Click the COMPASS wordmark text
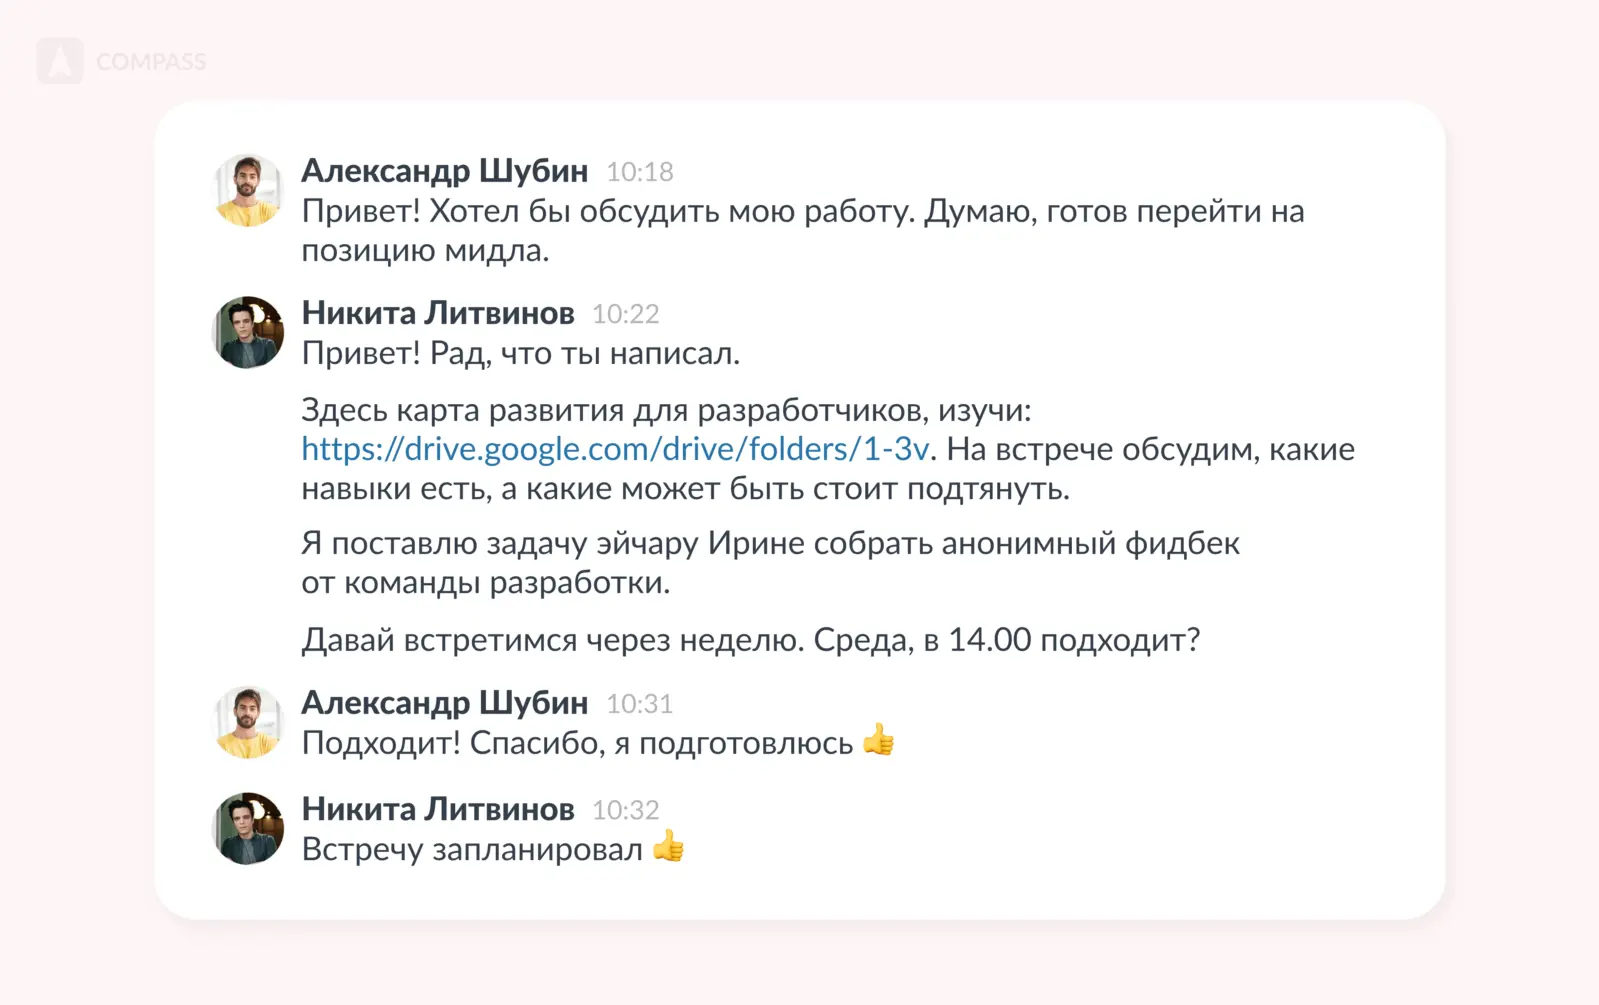Screen dimensions: 1599x1005 (x=151, y=62)
